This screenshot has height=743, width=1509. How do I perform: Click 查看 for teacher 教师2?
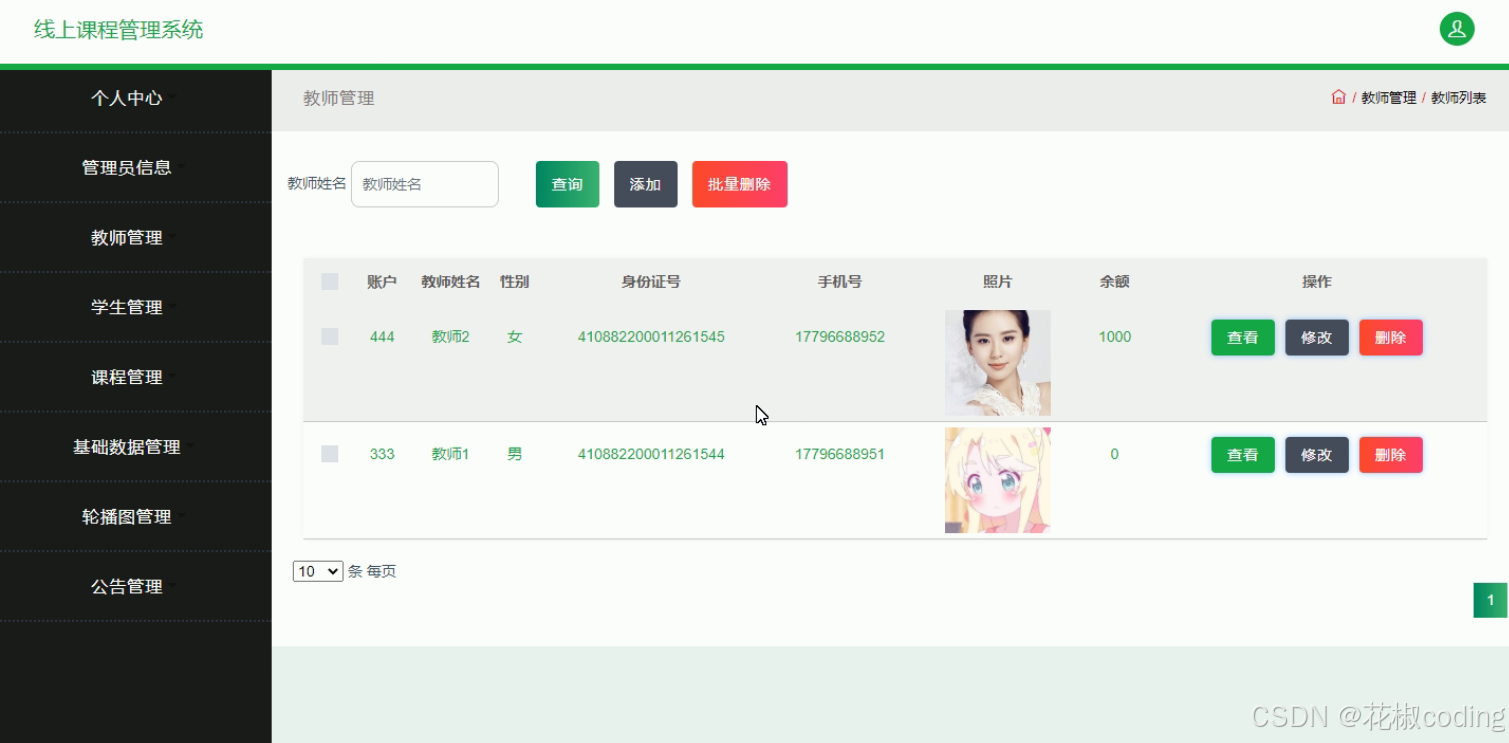click(x=1242, y=337)
